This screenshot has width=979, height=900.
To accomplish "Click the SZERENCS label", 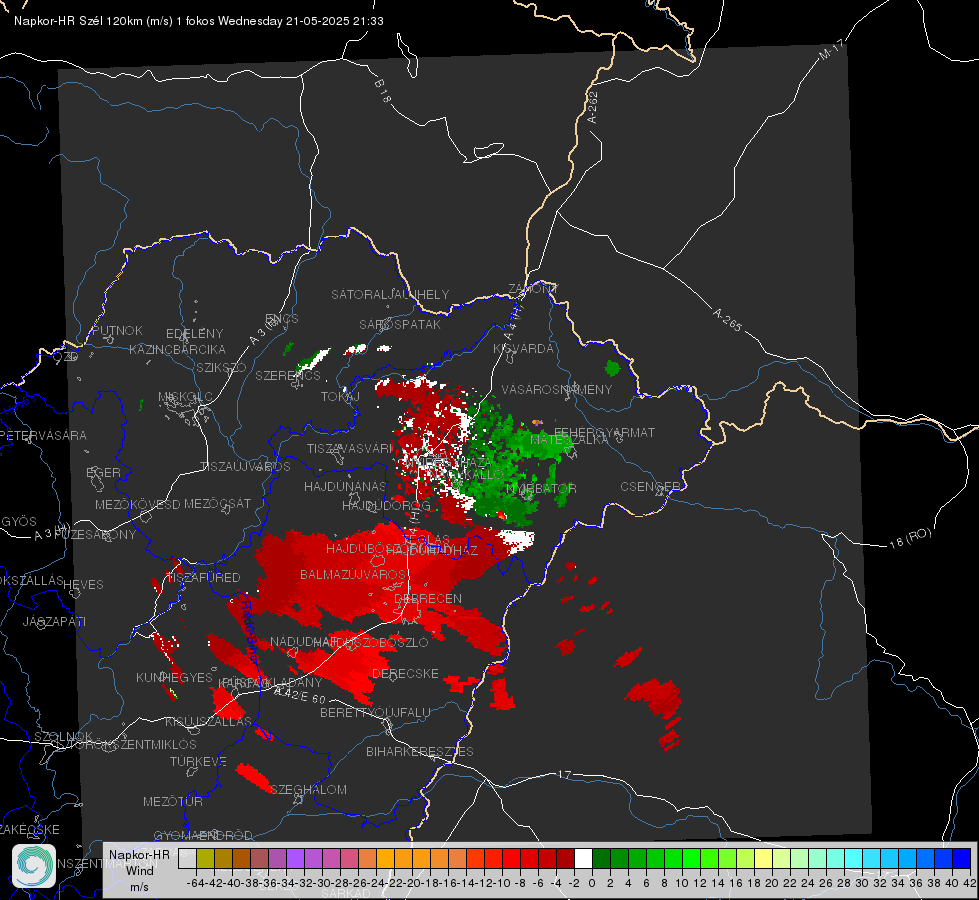I will 288,375.
